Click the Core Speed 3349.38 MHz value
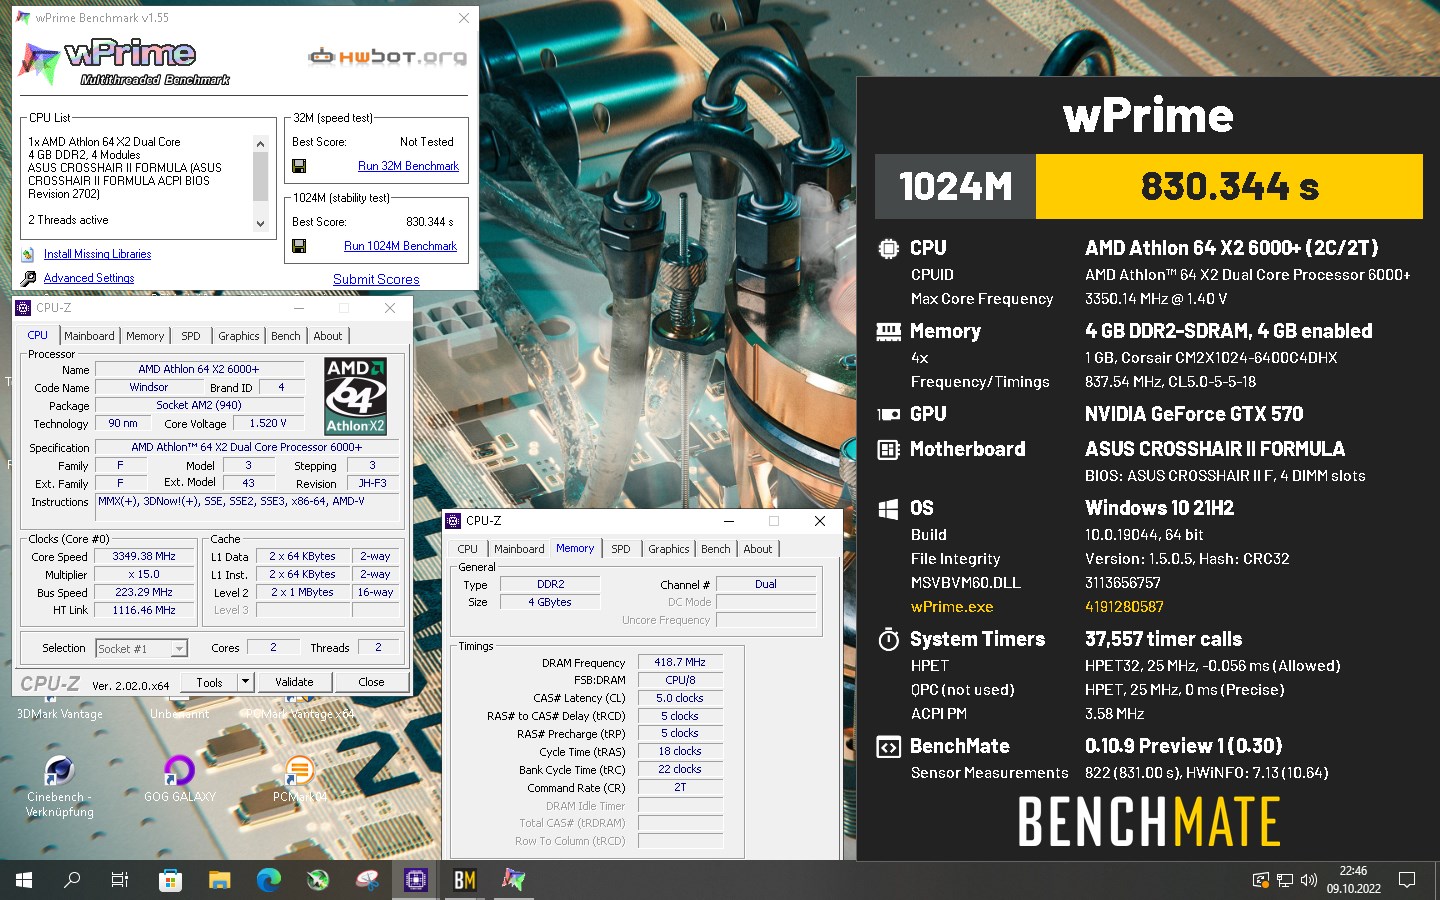1440x900 pixels. coord(144,556)
